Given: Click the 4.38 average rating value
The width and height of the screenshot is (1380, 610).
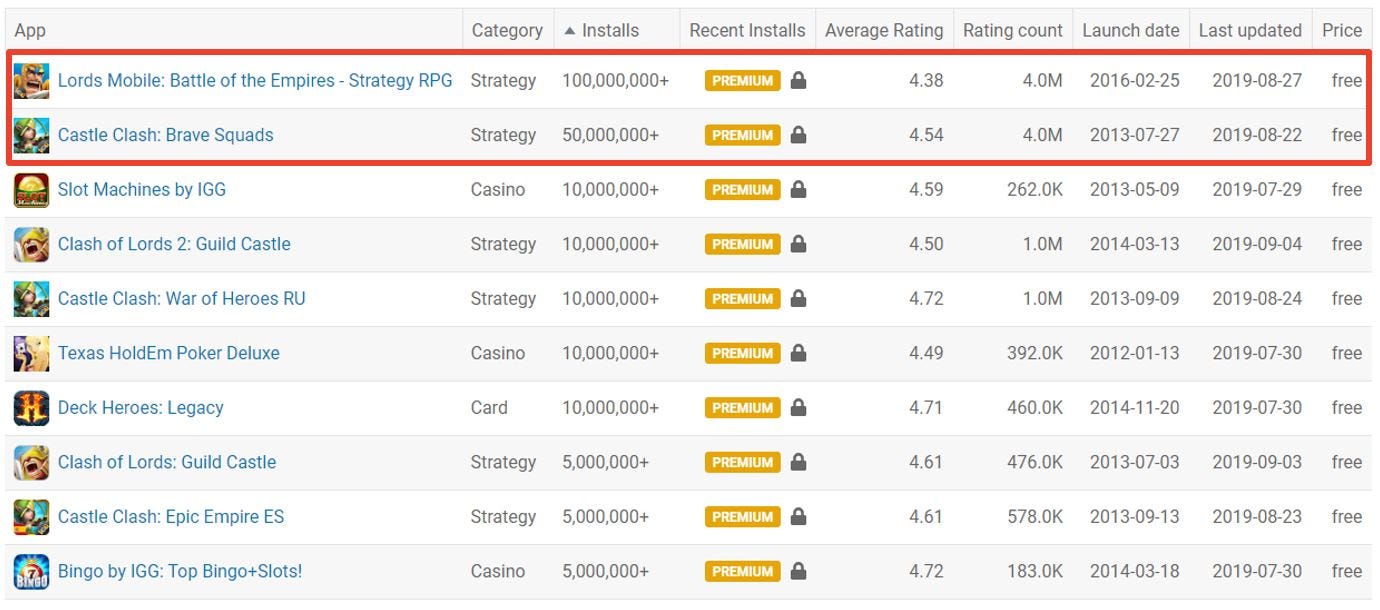Looking at the screenshot, I should pos(926,80).
